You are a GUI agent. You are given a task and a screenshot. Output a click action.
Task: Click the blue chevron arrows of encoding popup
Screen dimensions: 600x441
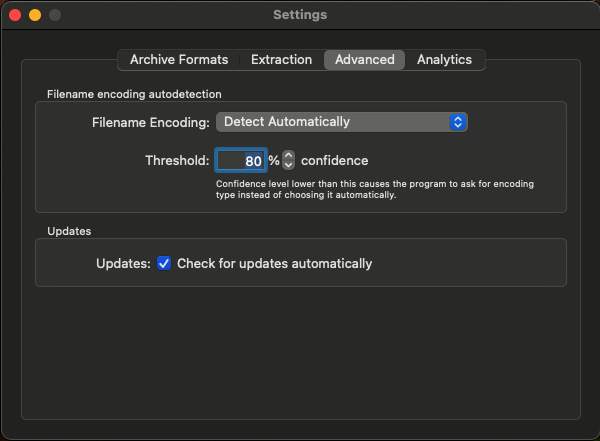pos(458,122)
